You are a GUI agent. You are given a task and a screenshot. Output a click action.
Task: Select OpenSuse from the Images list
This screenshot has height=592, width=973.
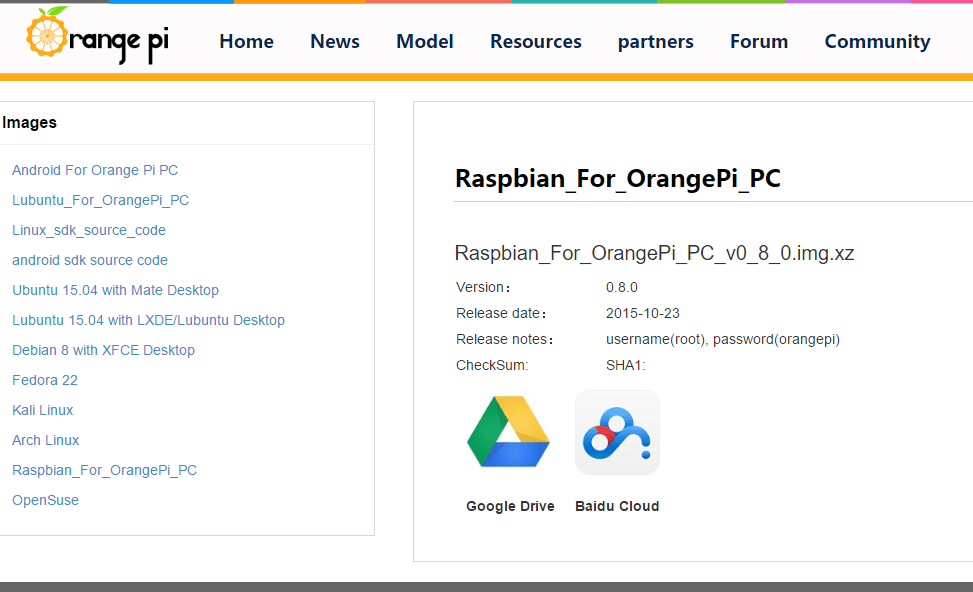[x=45, y=500]
